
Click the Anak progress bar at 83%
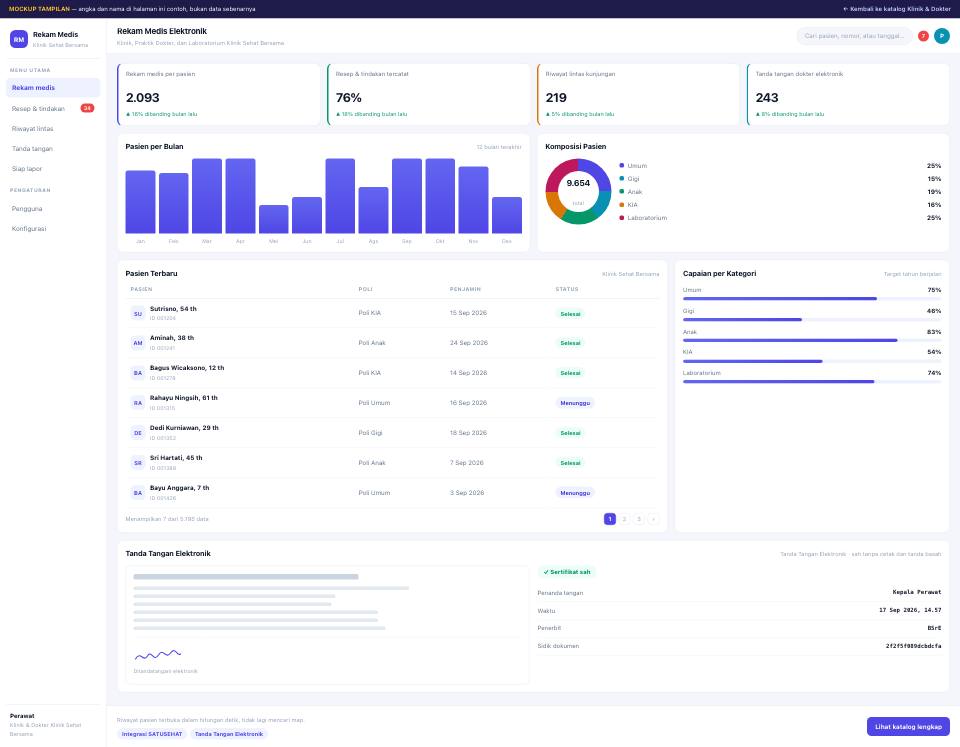point(812,340)
